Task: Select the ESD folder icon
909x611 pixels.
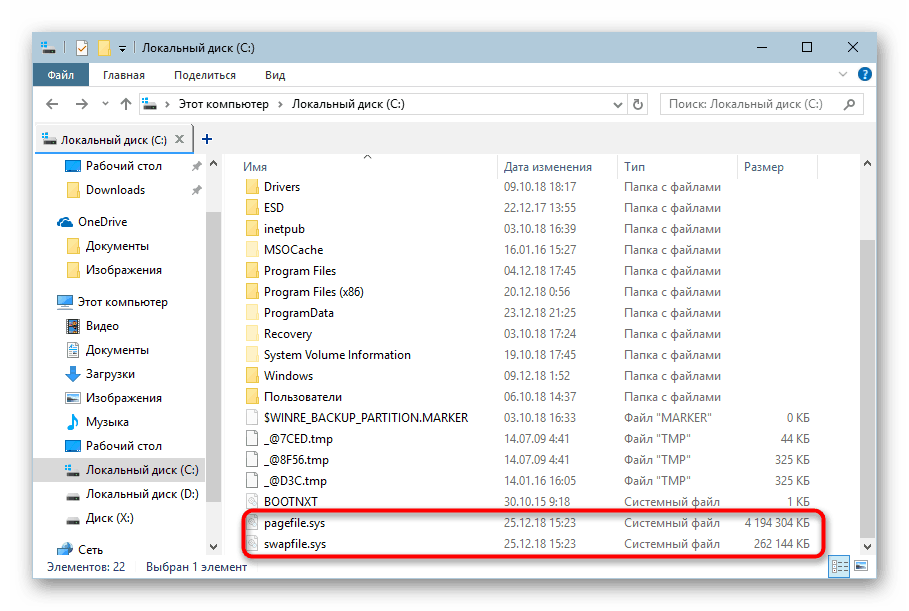Action: click(252, 208)
